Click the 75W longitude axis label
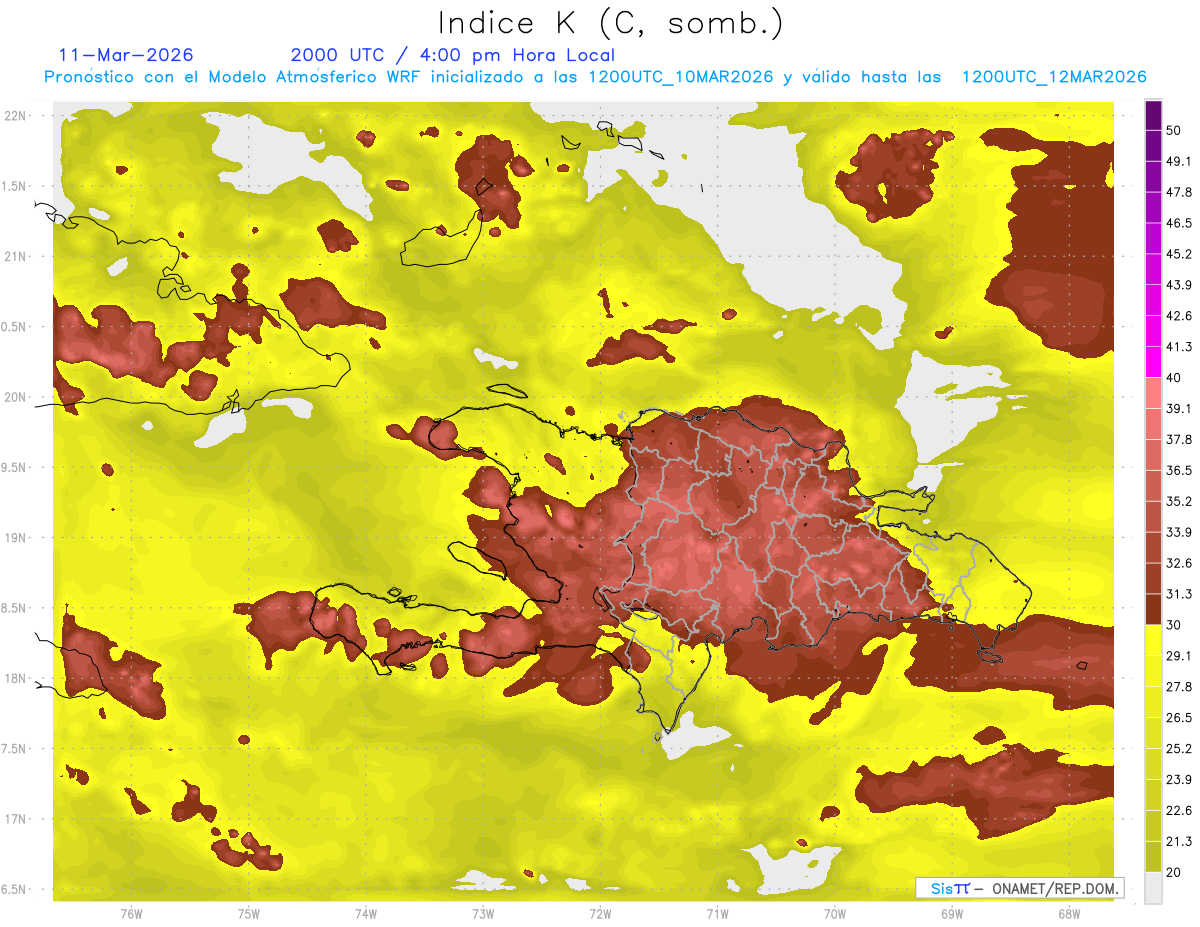The height and width of the screenshot is (927, 1200). tap(249, 913)
